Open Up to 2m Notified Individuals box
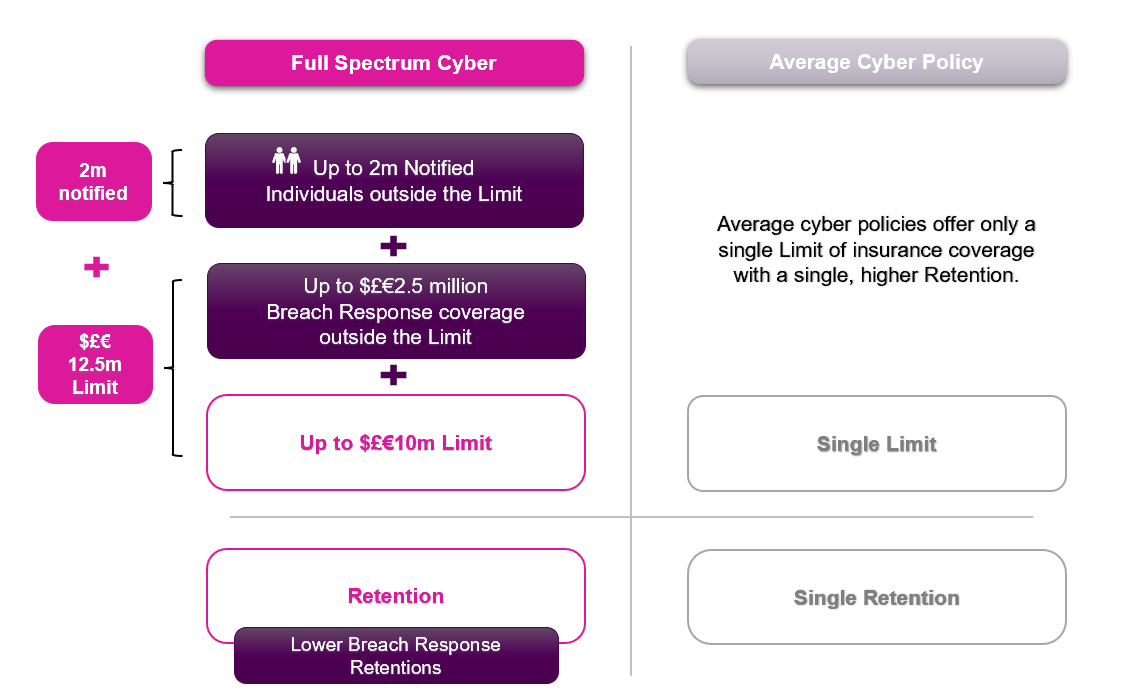Image resolution: width=1132 pixels, height=695 pixels. pyautogui.click(x=394, y=180)
